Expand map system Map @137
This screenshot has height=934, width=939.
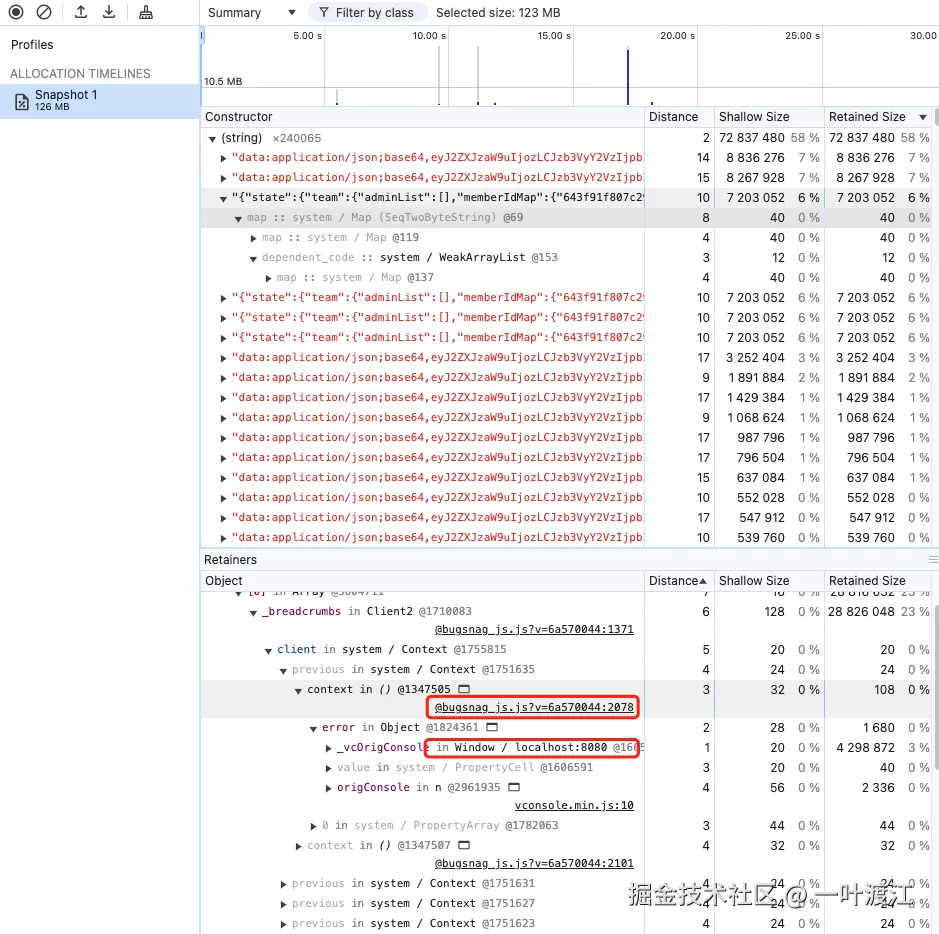268,278
